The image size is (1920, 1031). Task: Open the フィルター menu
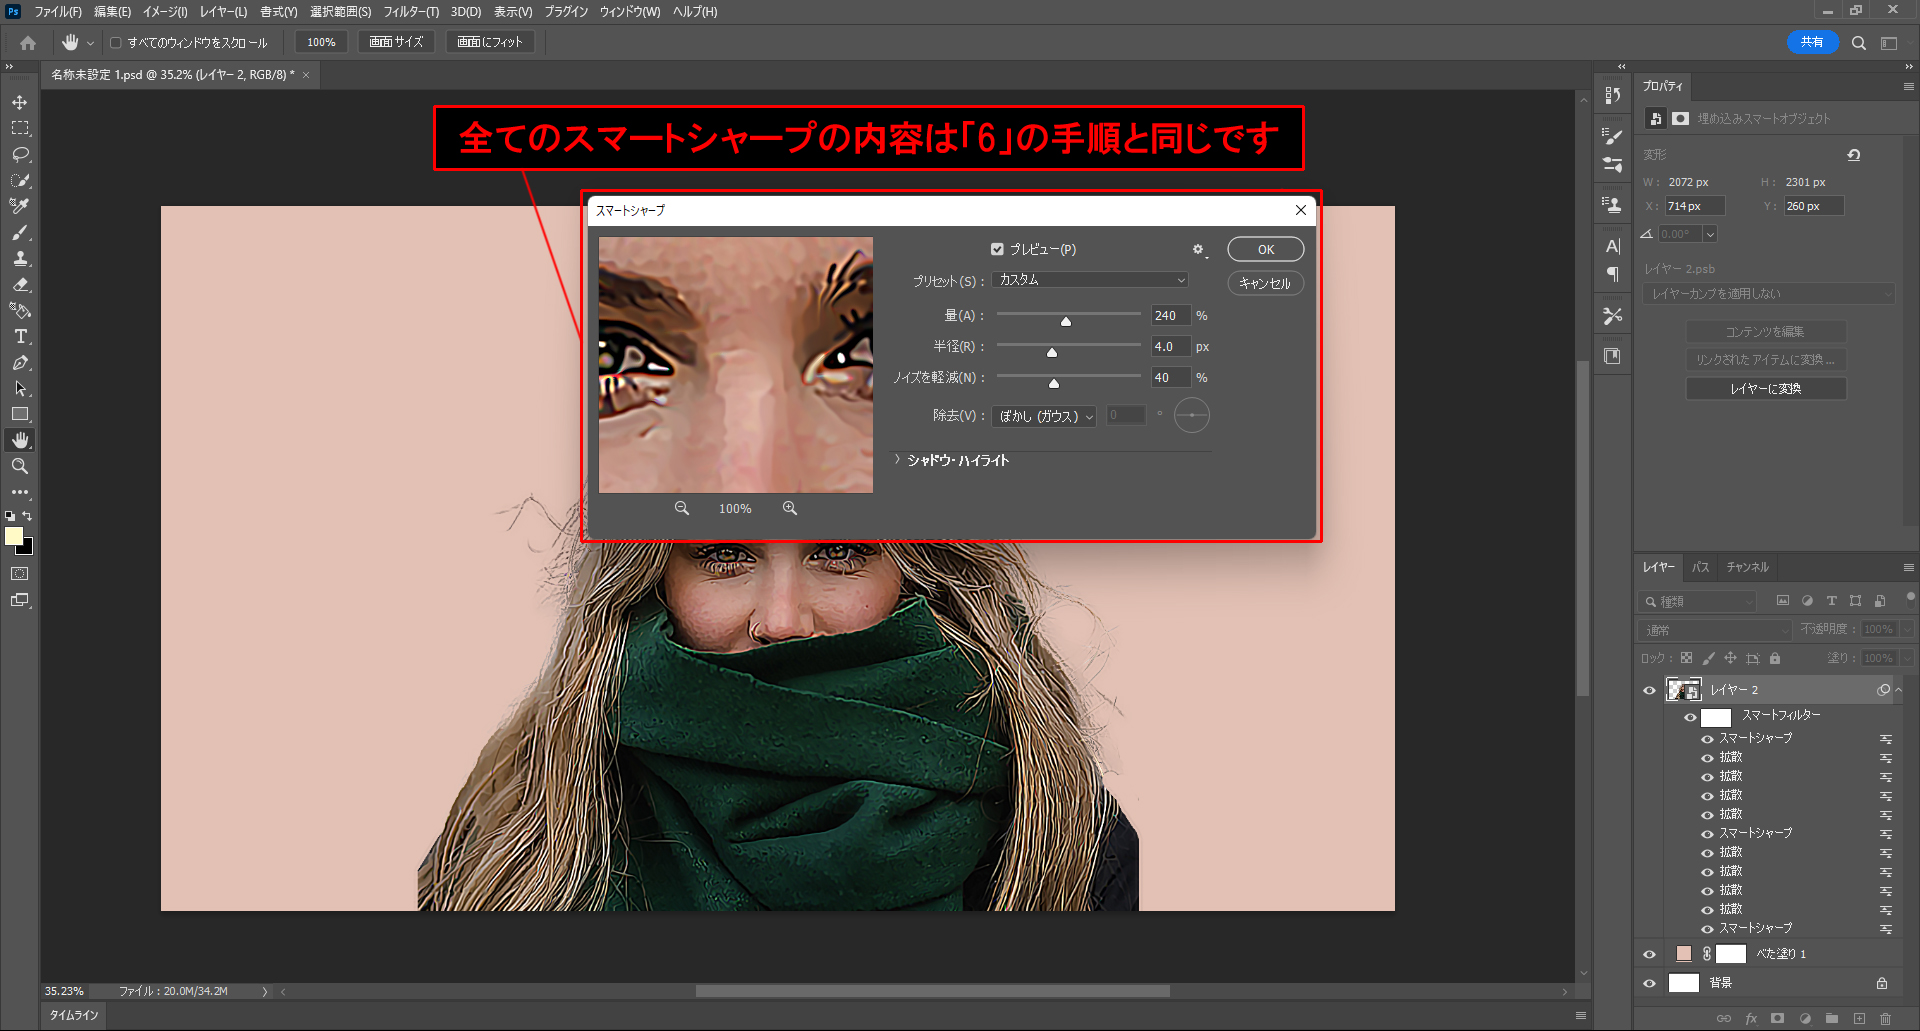tap(411, 12)
